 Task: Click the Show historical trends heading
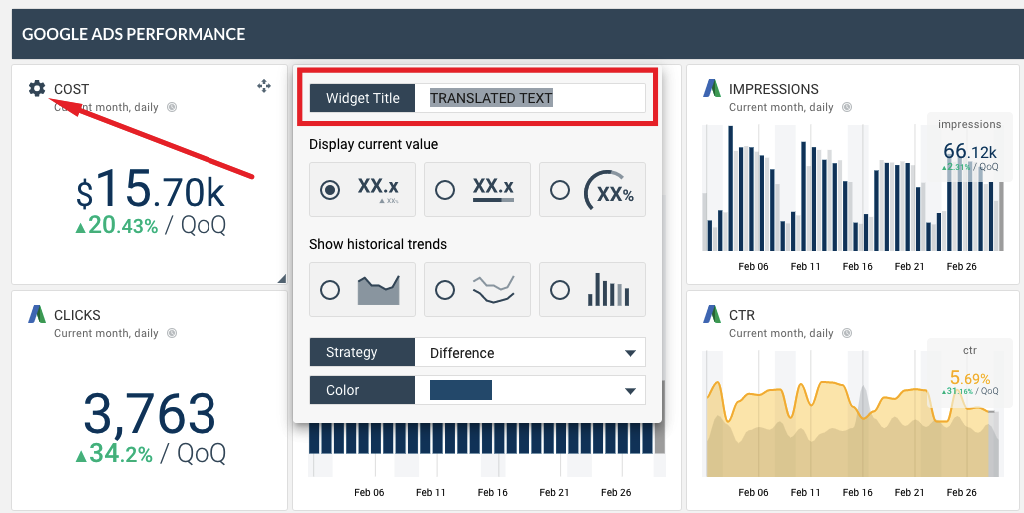(x=378, y=244)
